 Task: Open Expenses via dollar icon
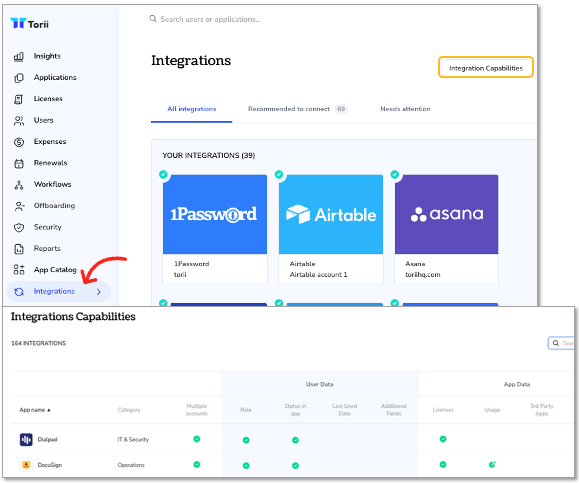pos(19,142)
